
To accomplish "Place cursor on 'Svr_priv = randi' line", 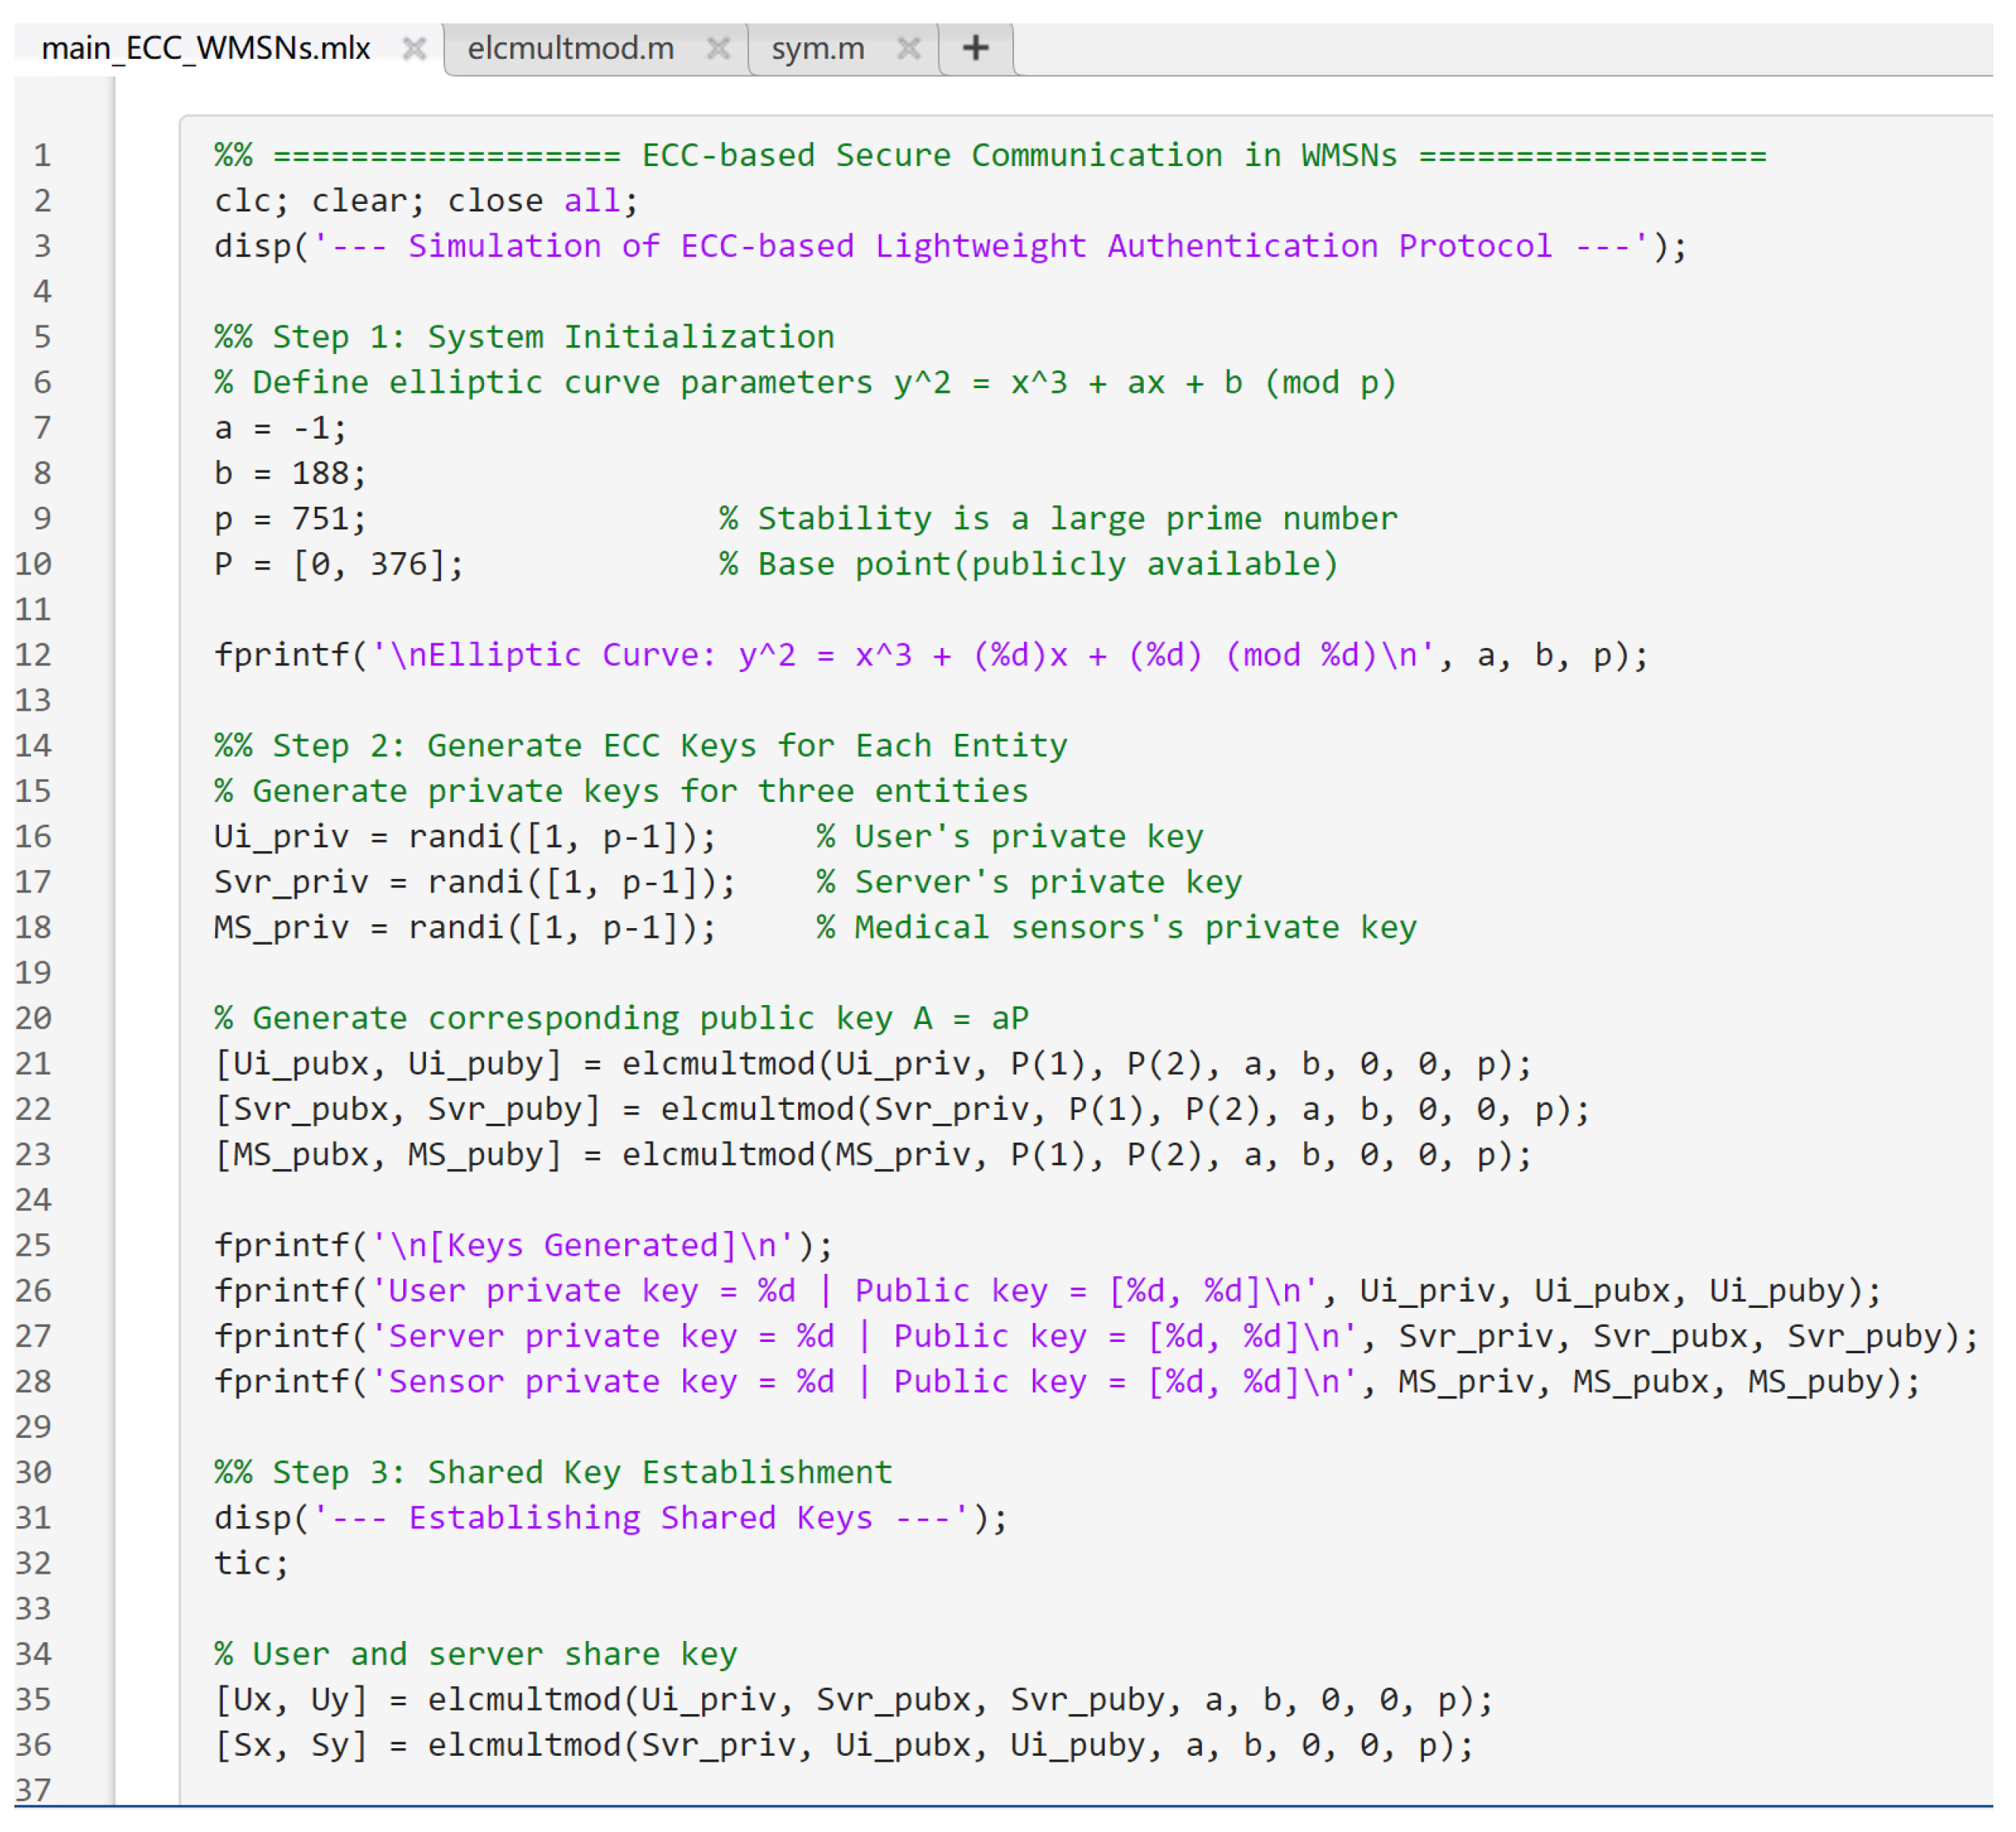I will [474, 882].
